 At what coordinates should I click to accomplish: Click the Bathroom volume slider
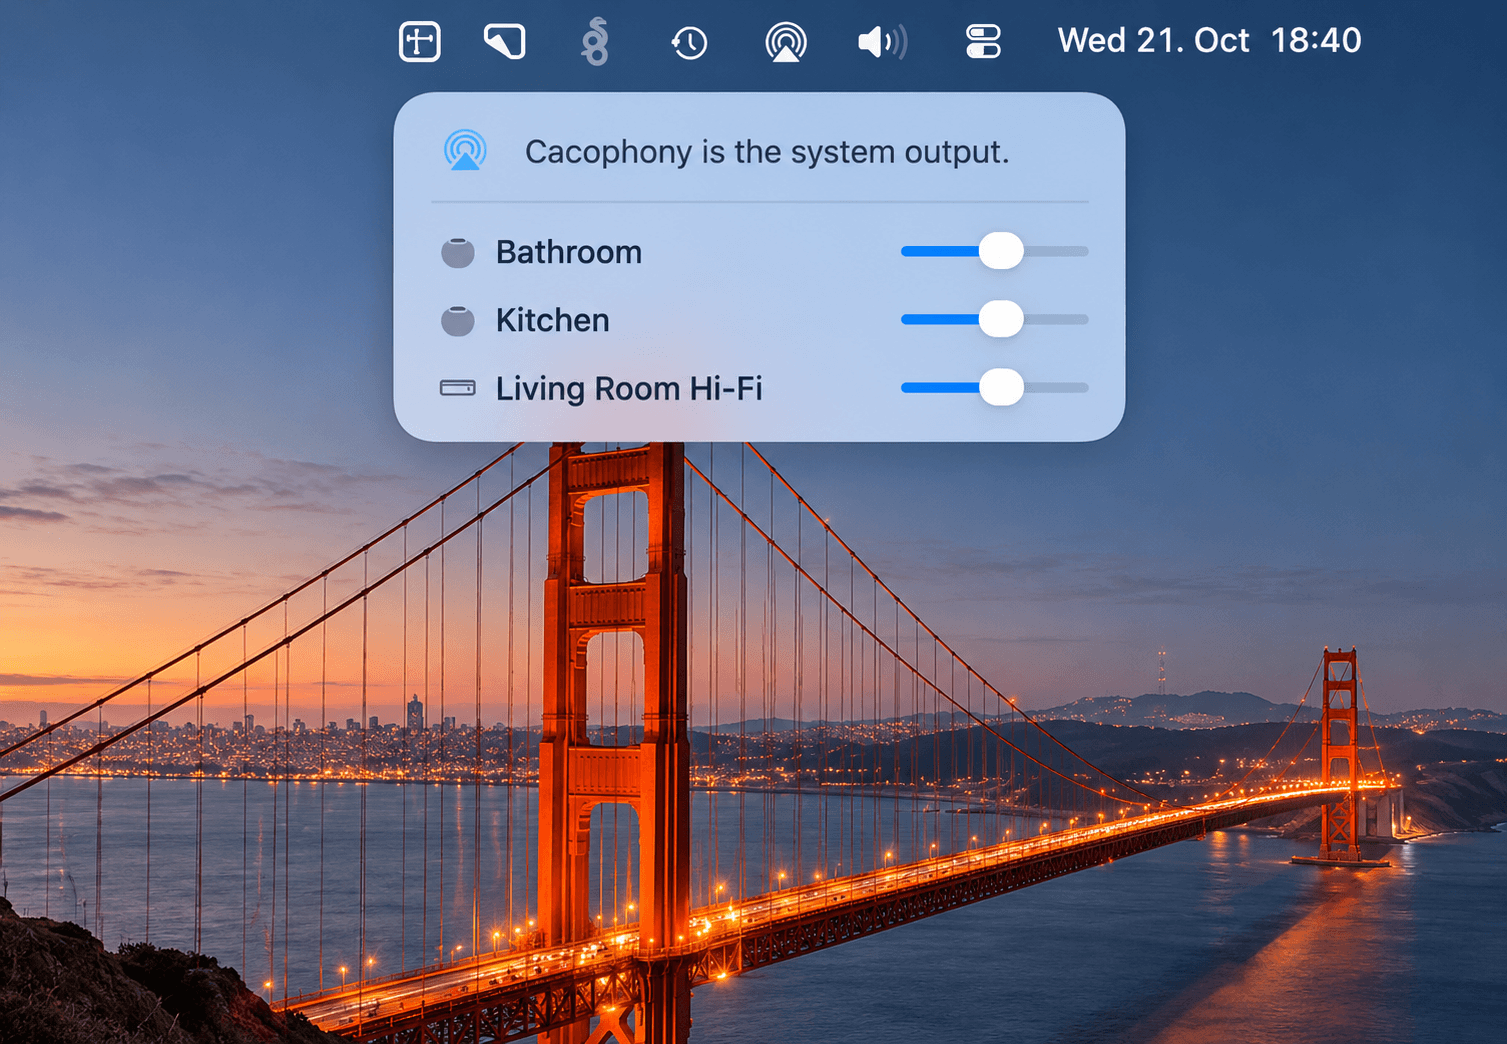pyautogui.click(x=994, y=251)
